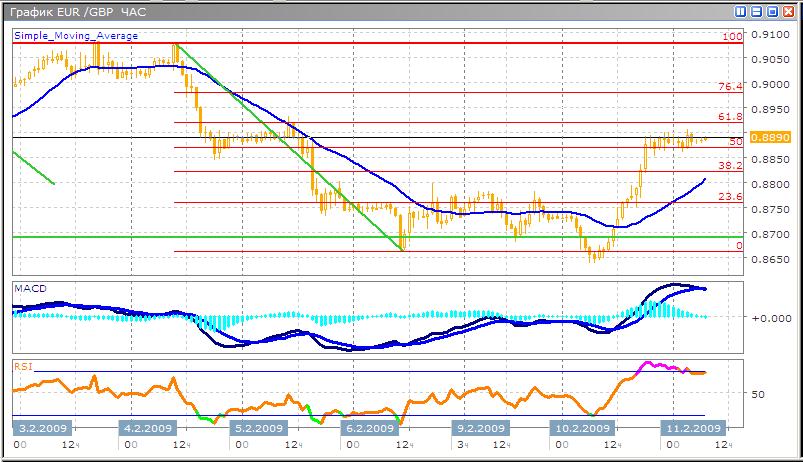Select the RSI indicator label
The width and height of the screenshot is (803, 462).
coord(23,366)
